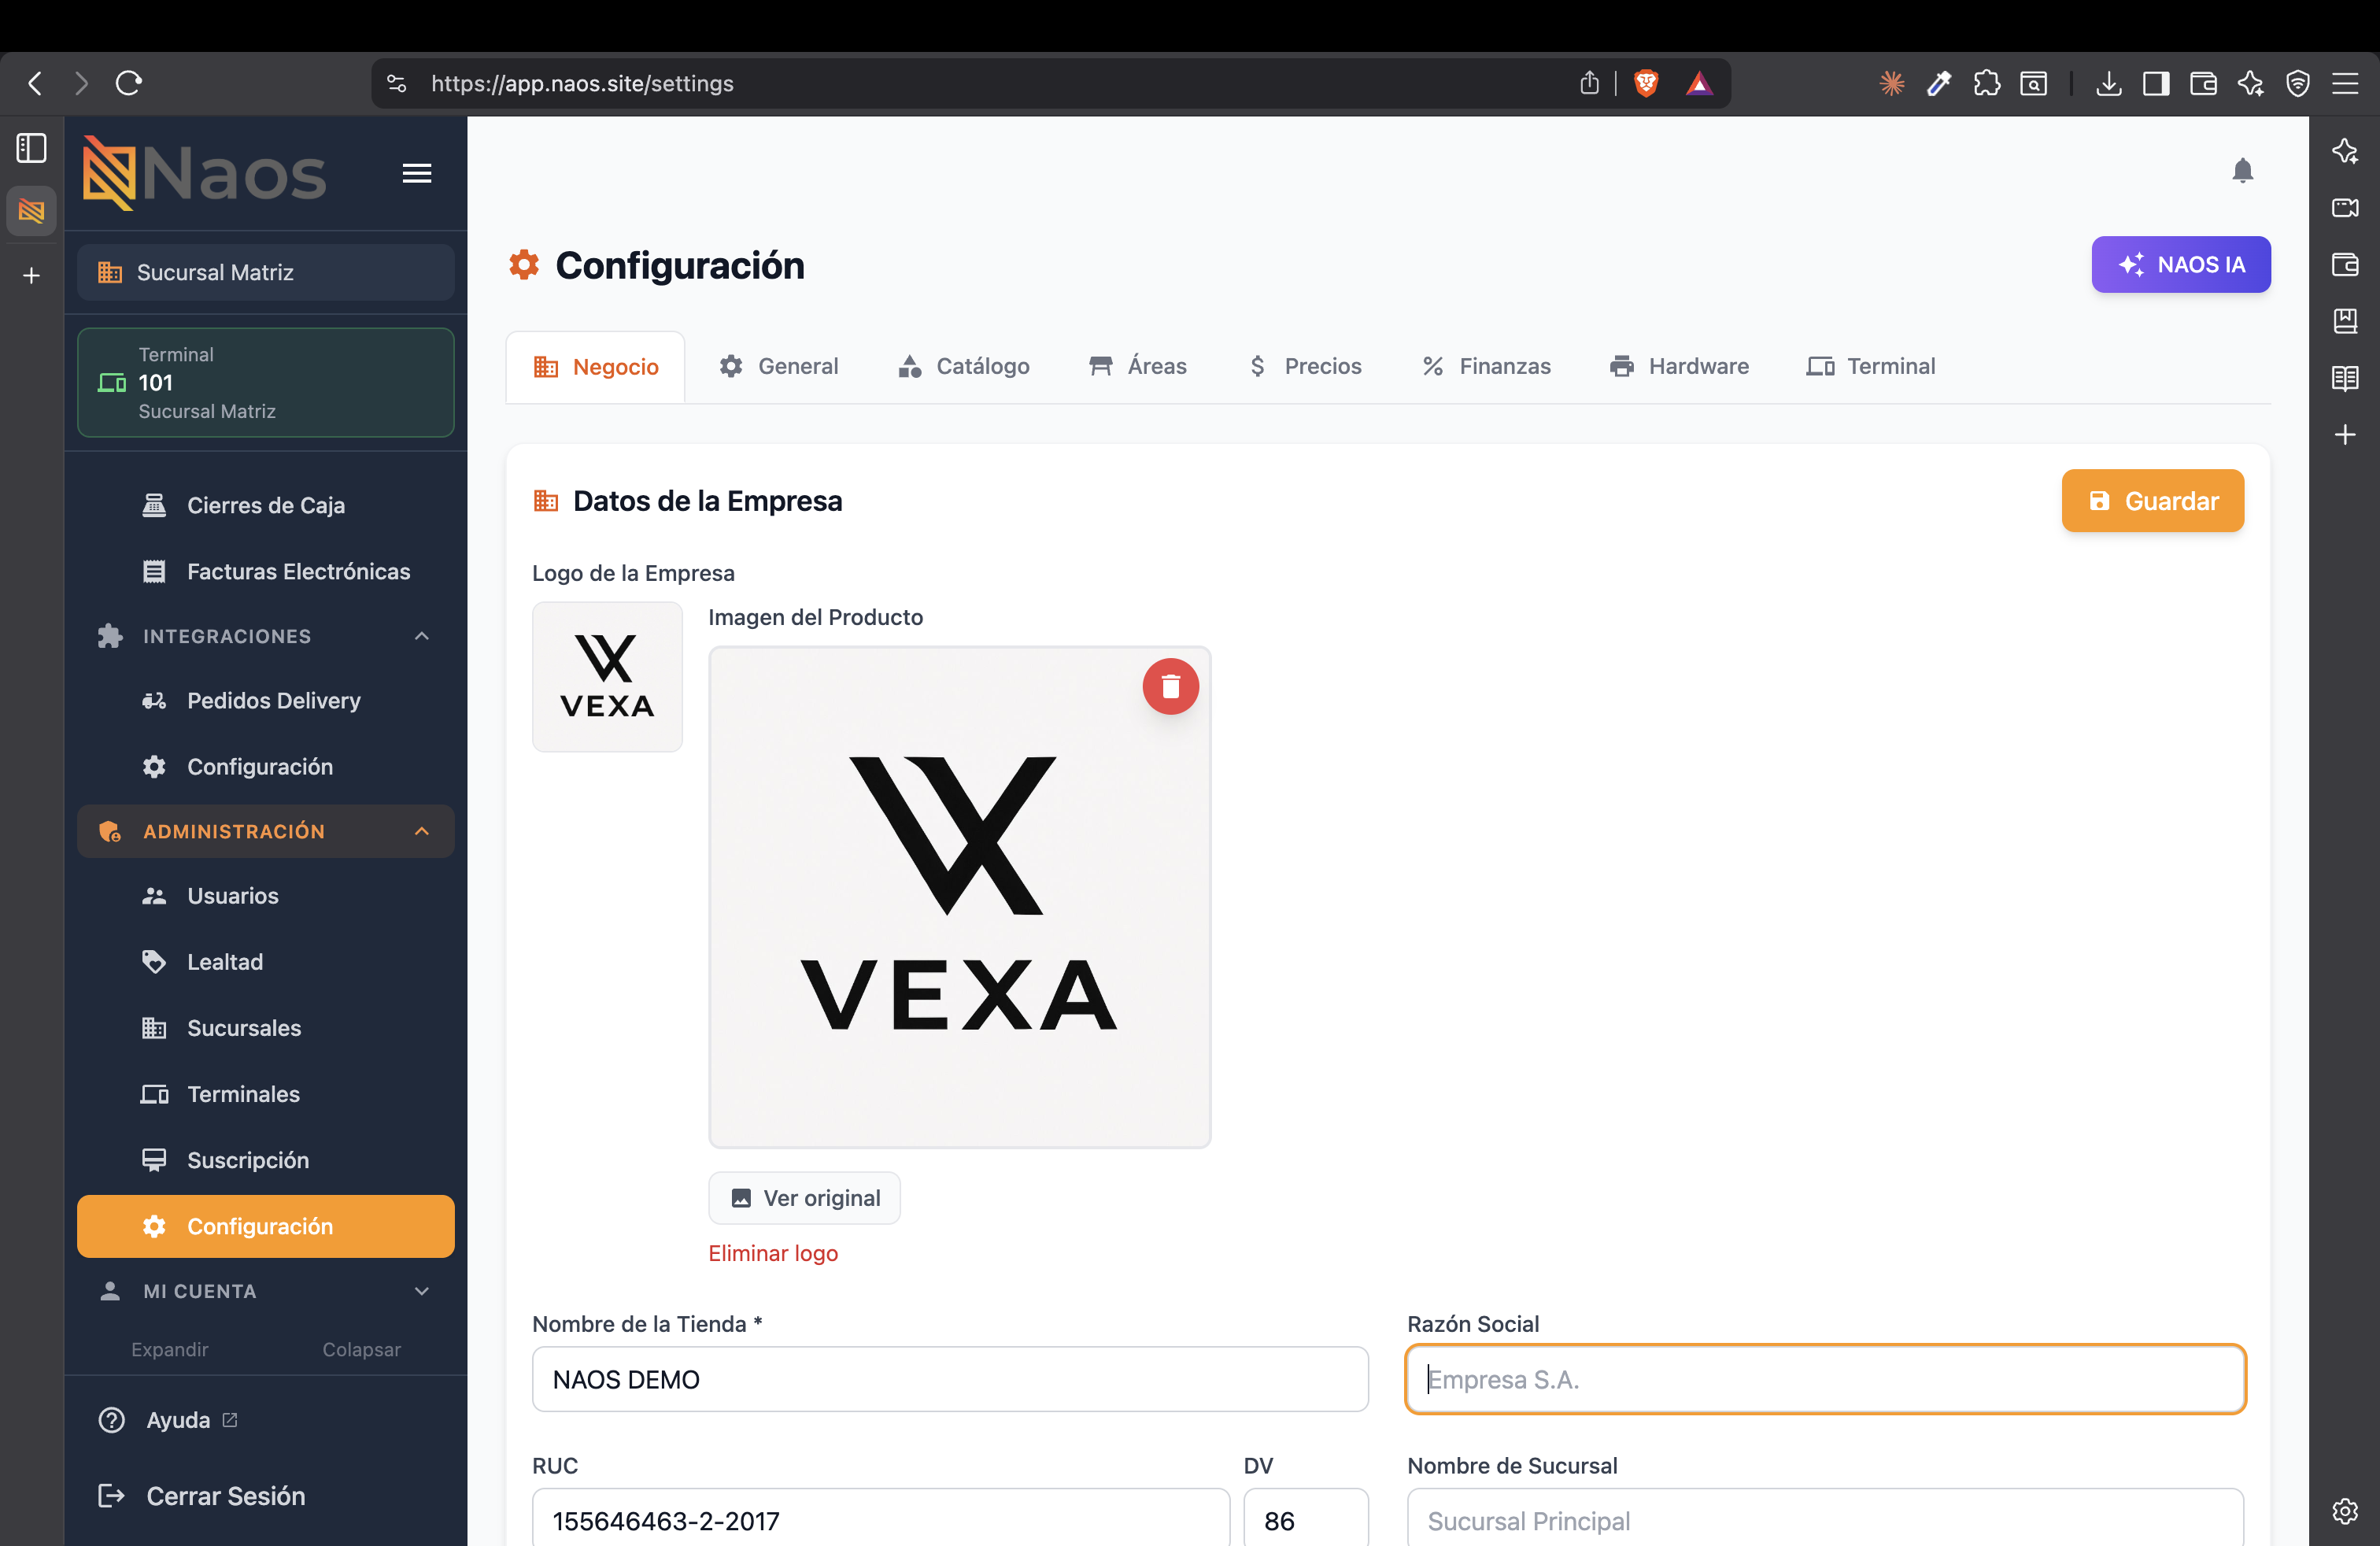Delete logo using red trash icon

click(1170, 686)
